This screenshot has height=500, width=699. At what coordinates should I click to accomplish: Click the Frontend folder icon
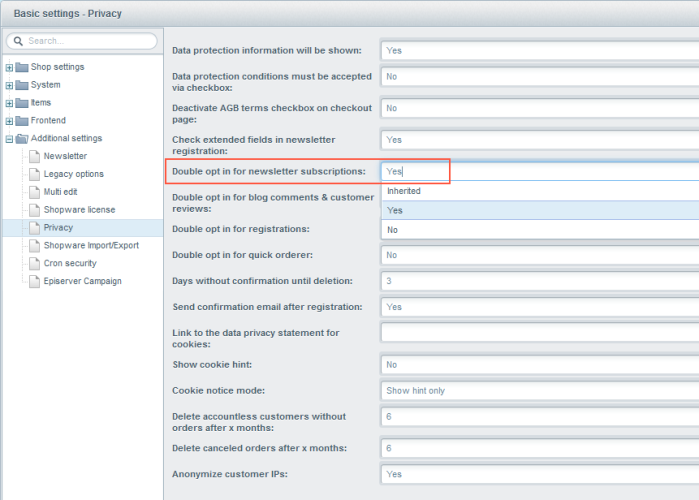coord(22,121)
